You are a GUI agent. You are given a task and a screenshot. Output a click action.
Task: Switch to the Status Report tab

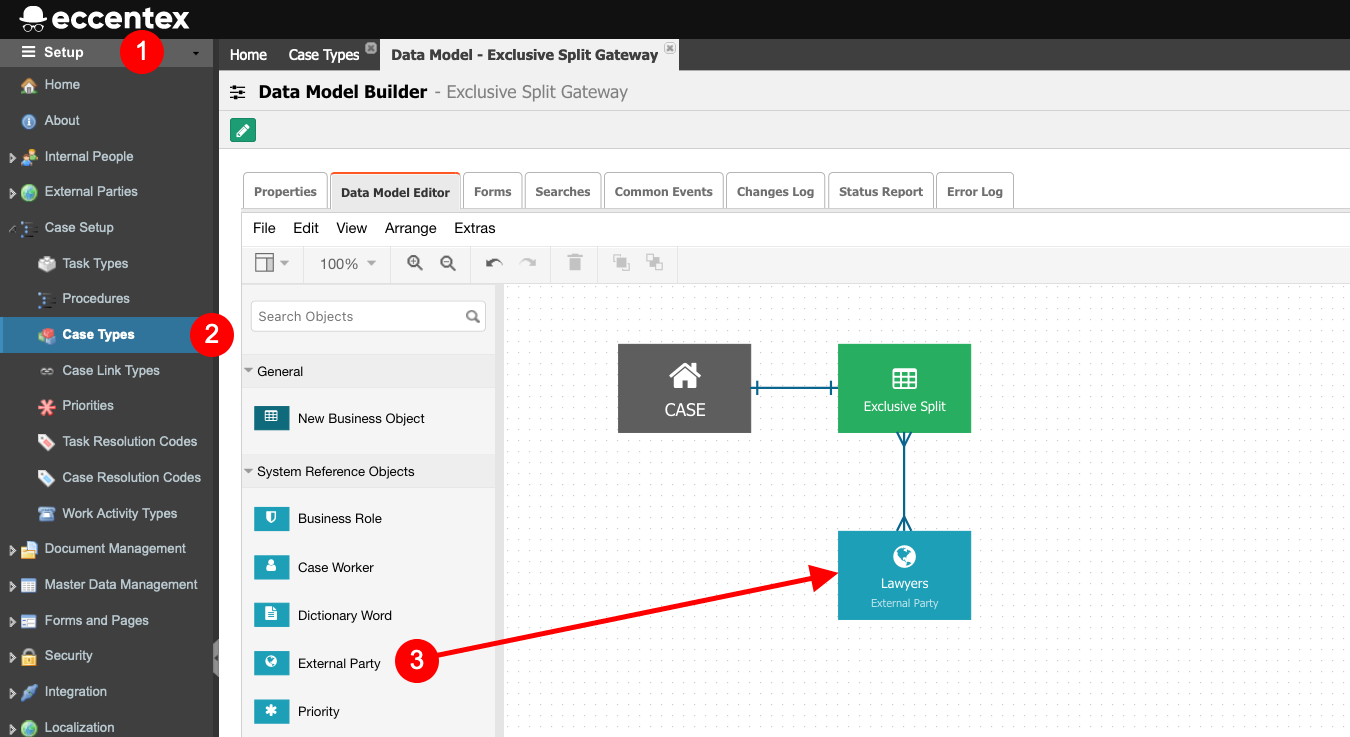881,191
